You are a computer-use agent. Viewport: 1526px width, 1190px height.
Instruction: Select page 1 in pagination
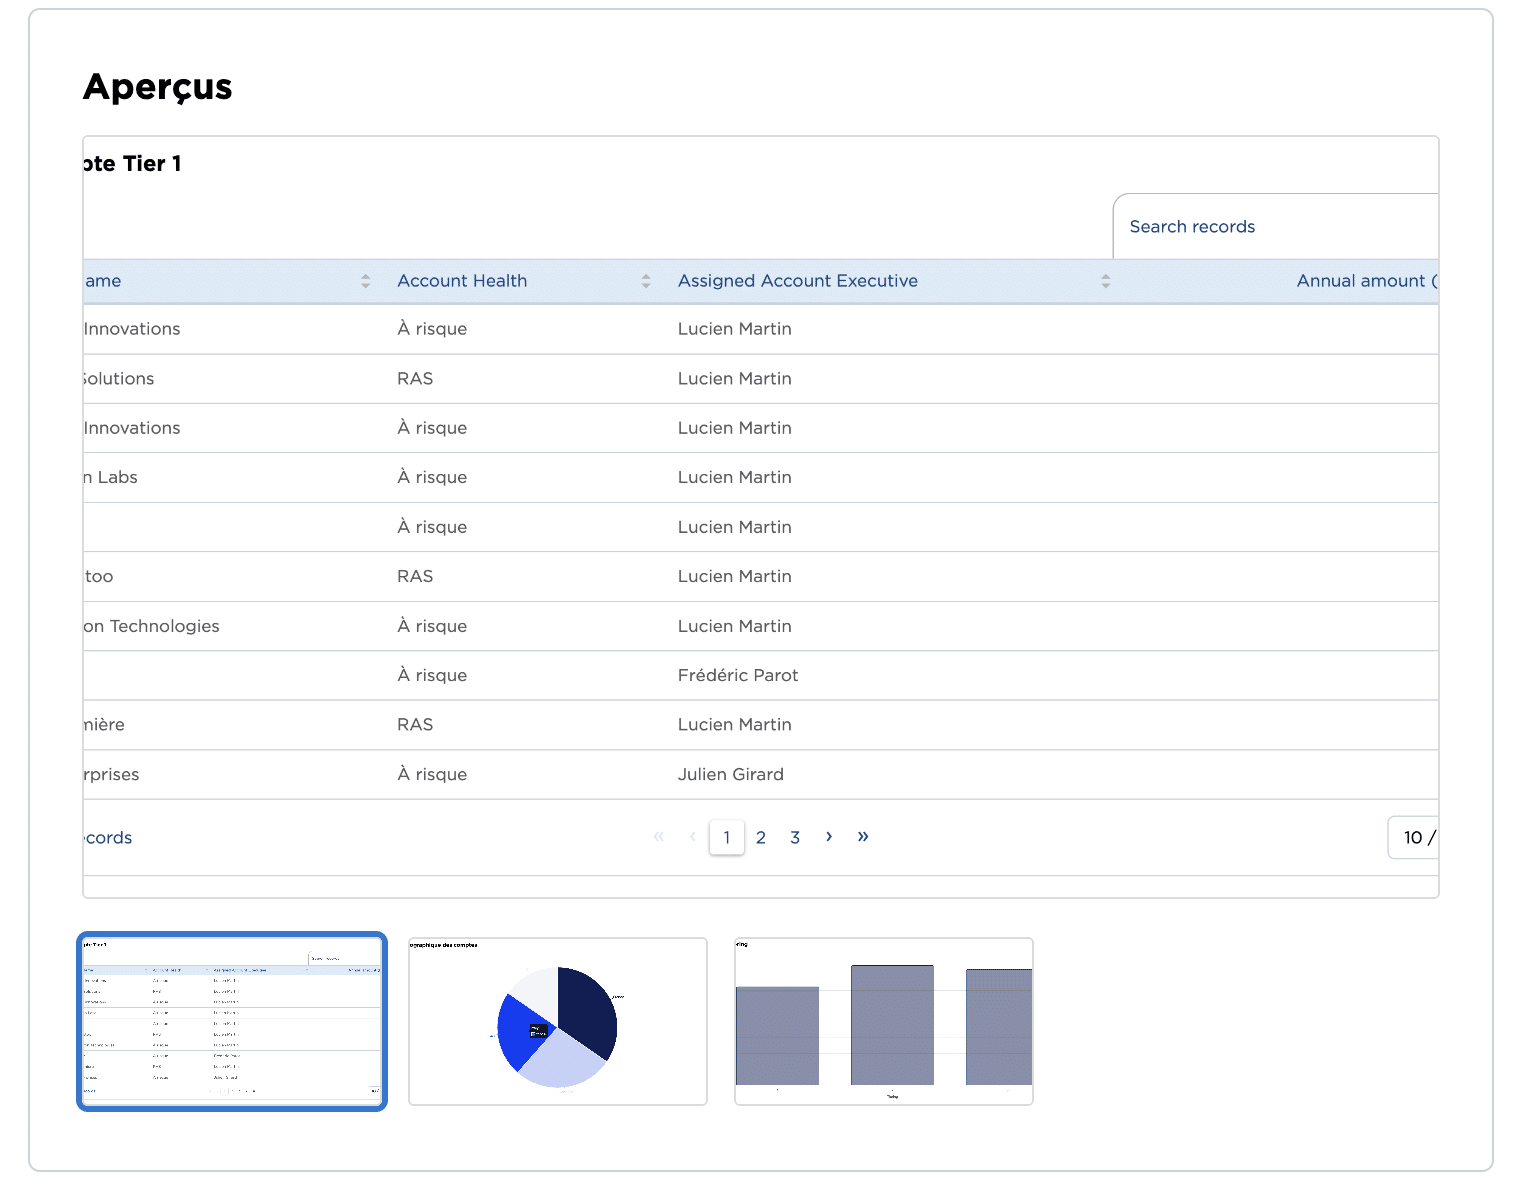click(x=727, y=837)
